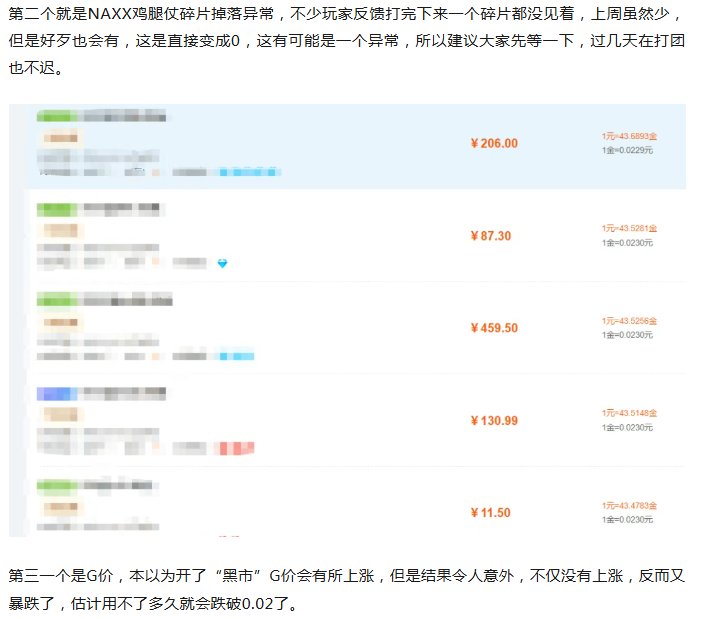
Task: Click the red badge in the ¥130.99 listing
Action: click(230, 447)
